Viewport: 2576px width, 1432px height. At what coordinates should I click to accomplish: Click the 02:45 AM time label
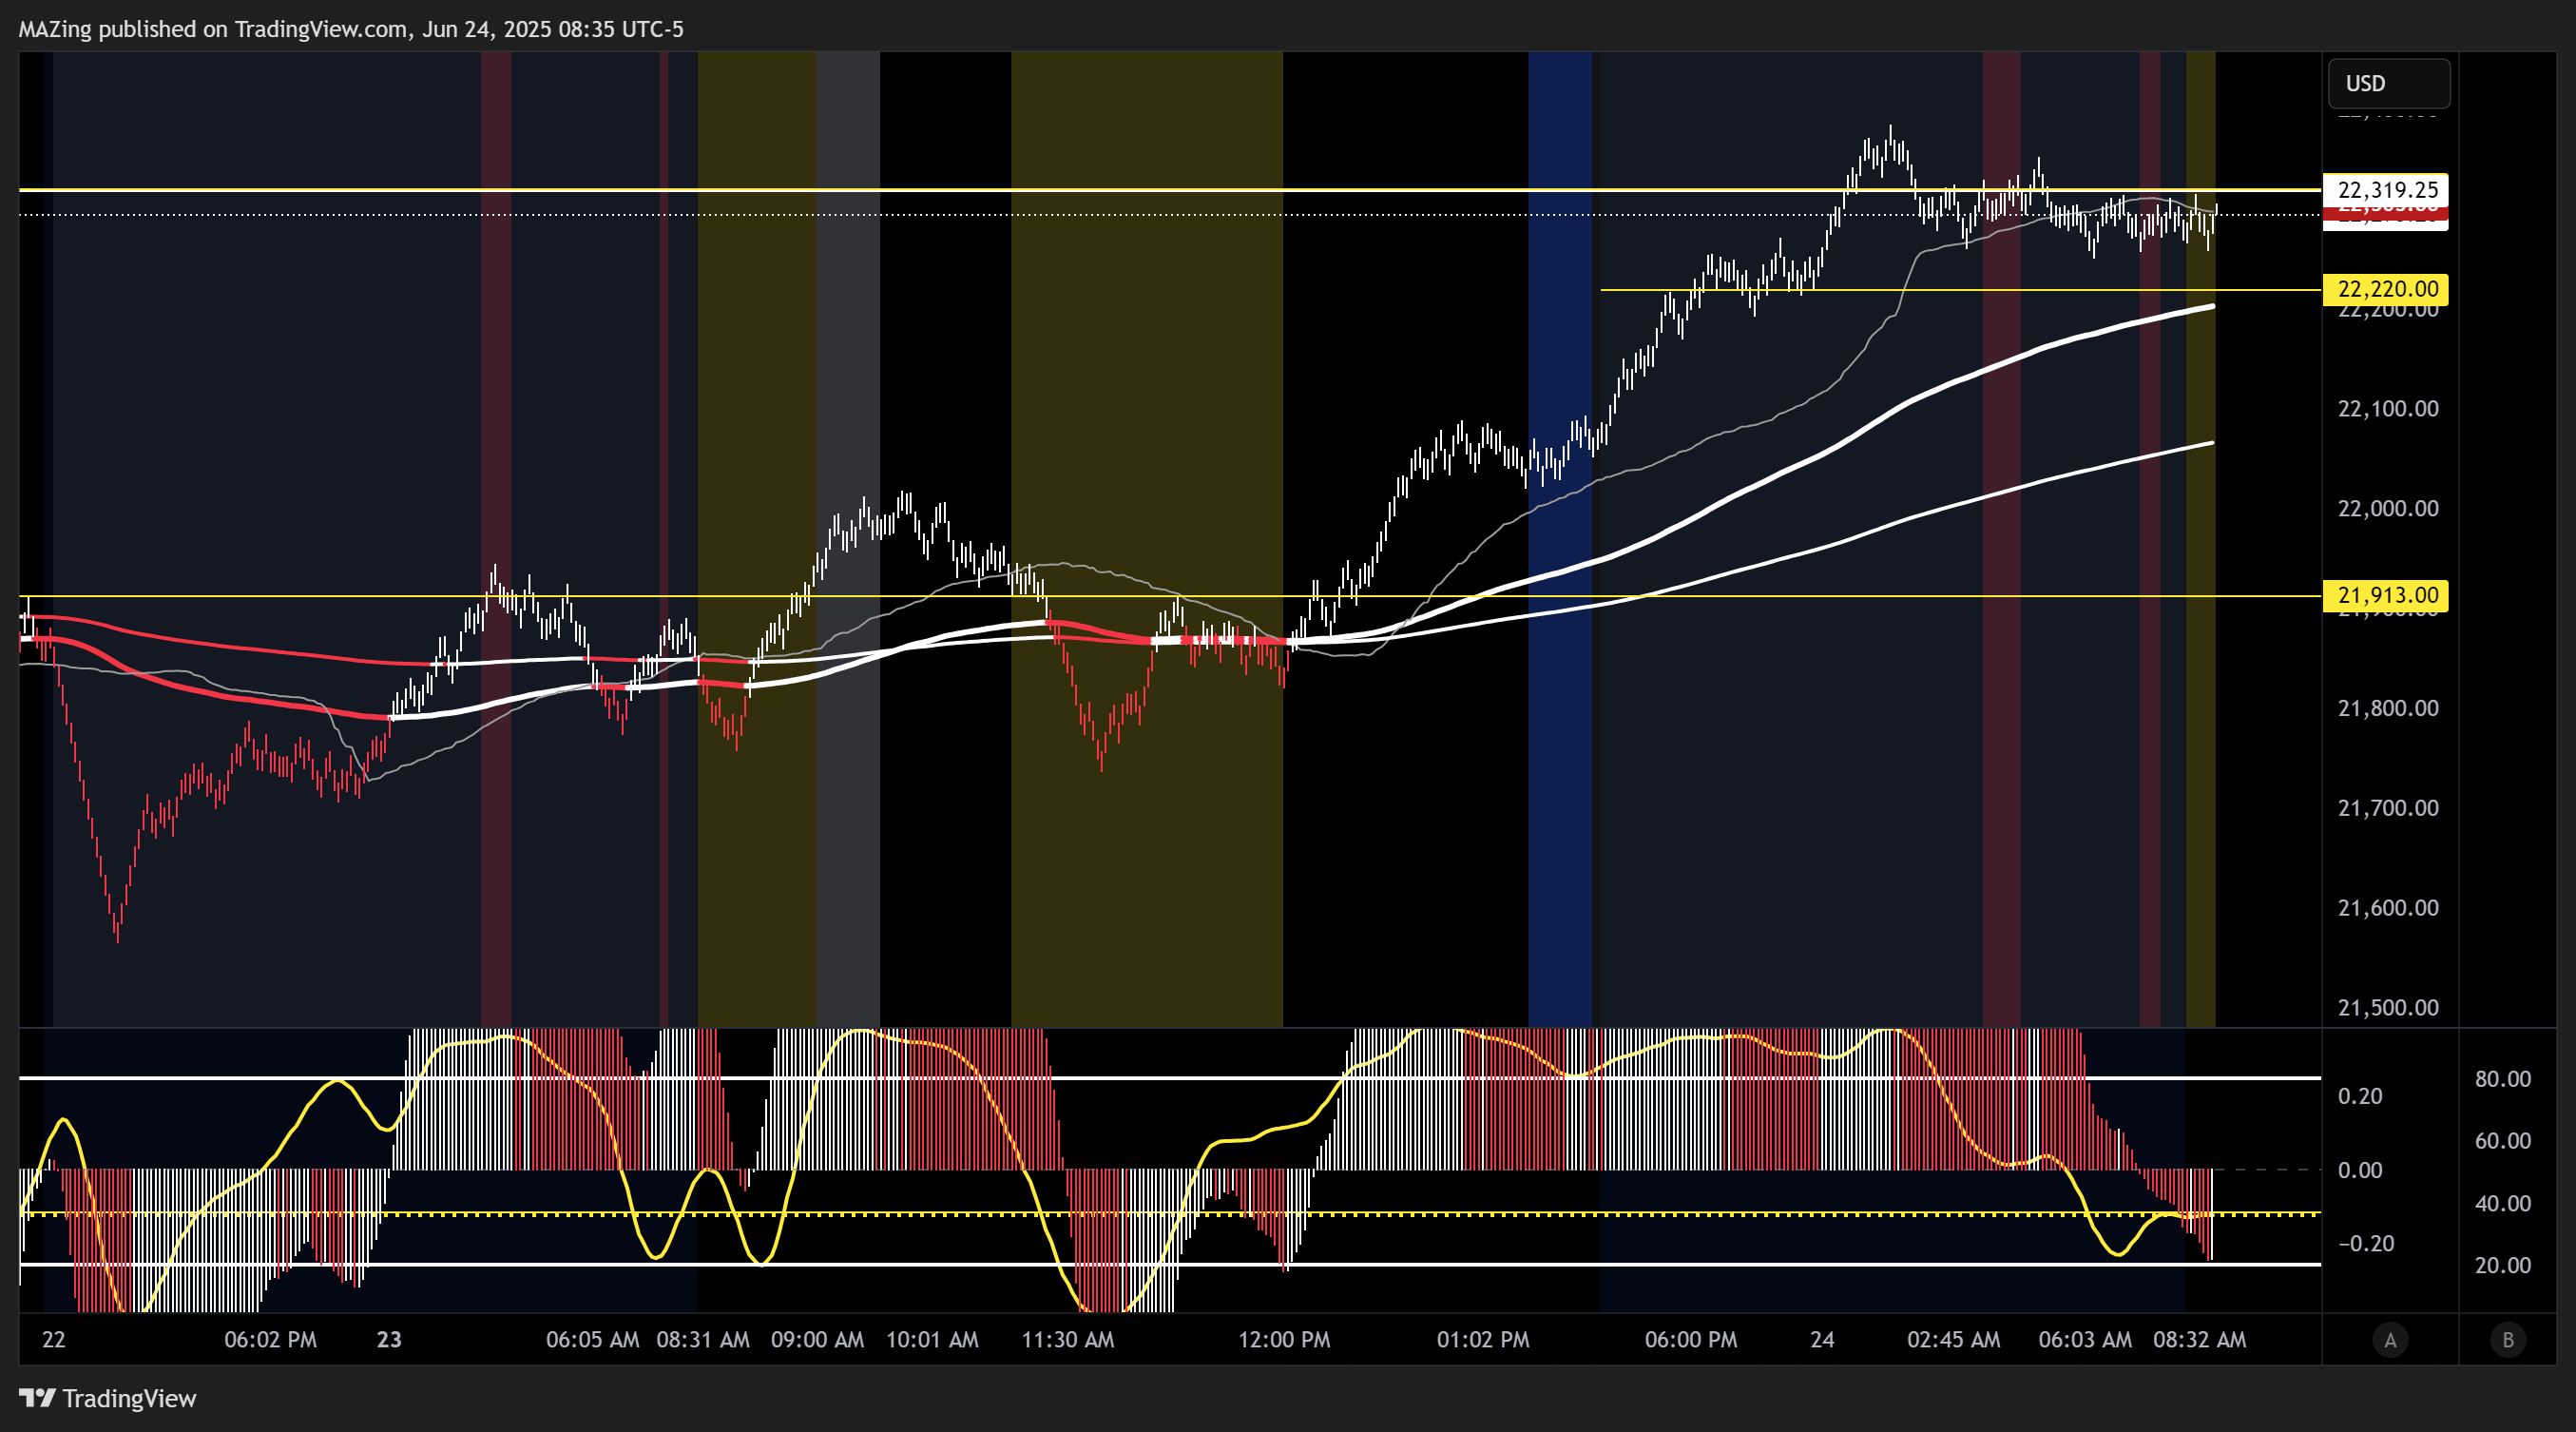(1954, 1340)
